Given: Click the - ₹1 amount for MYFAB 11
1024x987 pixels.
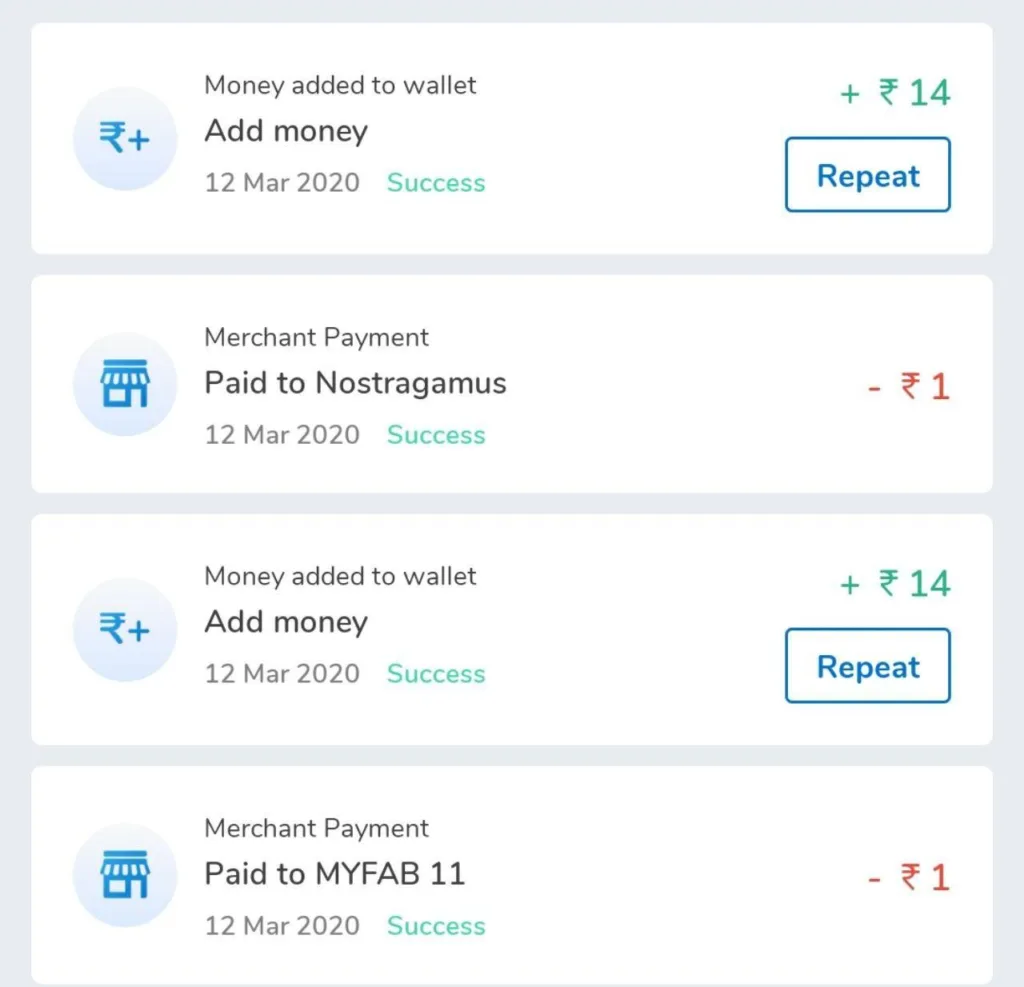Looking at the screenshot, I should [909, 878].
